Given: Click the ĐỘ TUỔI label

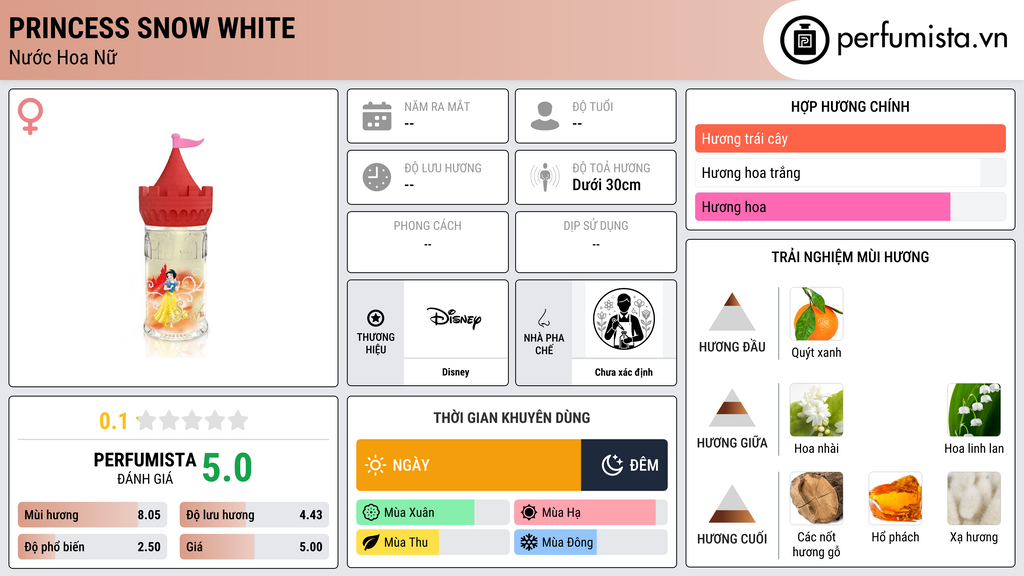Looking at the screenshot, I should pyautogui.click(x=592, y=106).
